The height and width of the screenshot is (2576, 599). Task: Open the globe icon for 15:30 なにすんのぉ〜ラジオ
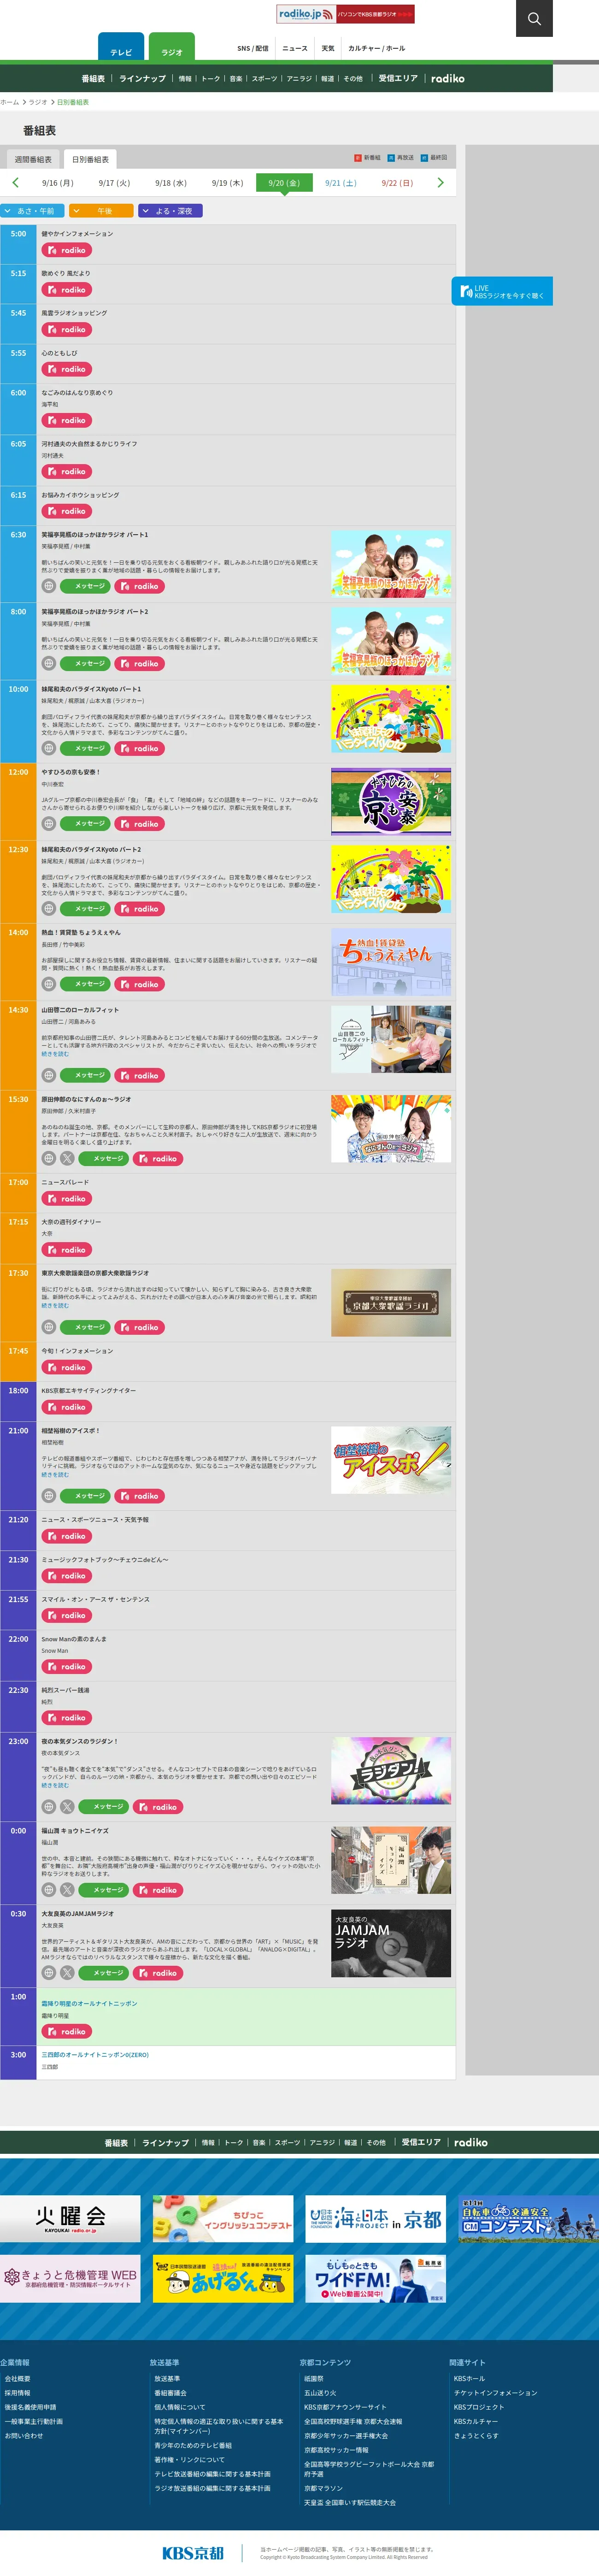[48, 1158]
